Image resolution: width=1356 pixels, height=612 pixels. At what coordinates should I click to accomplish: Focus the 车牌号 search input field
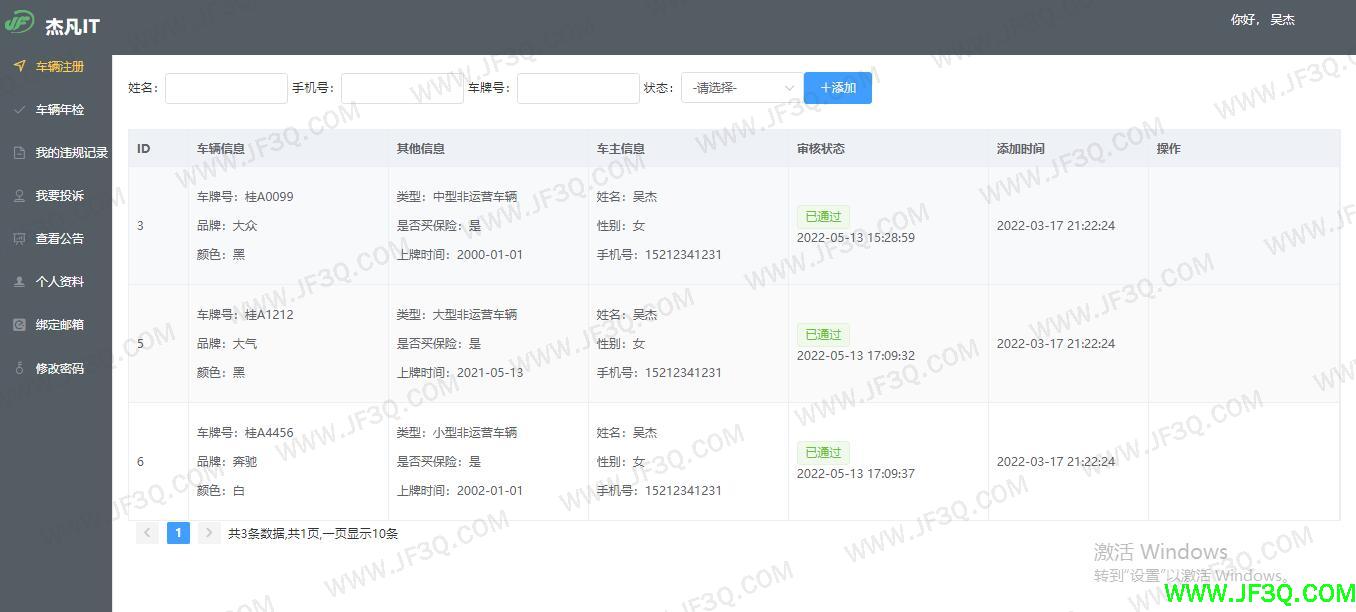pyautogui.click(x=578, y=88)
